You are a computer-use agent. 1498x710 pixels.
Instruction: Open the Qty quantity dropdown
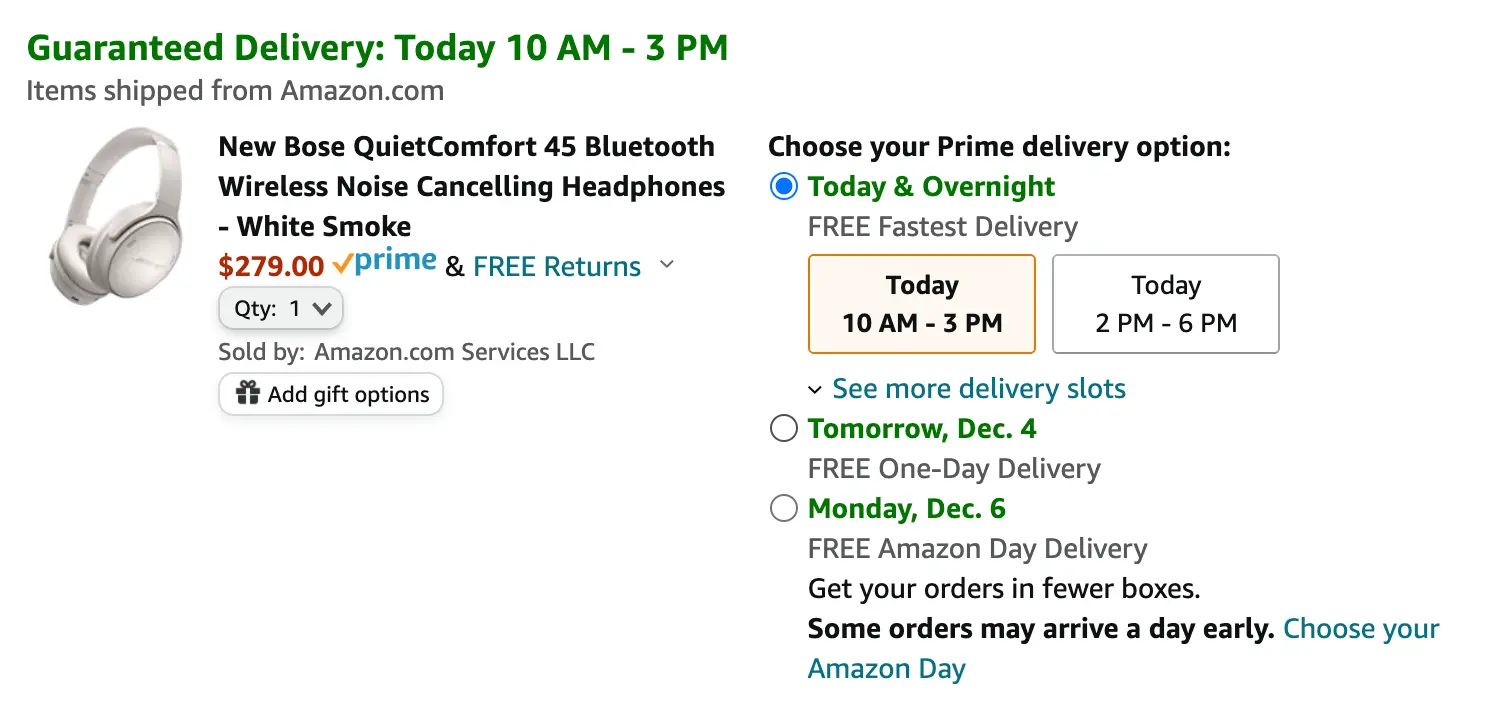pos(281,309)
